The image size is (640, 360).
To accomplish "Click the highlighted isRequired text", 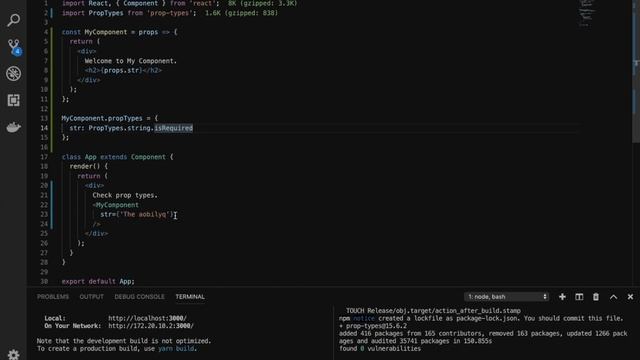I will [173, 128].
